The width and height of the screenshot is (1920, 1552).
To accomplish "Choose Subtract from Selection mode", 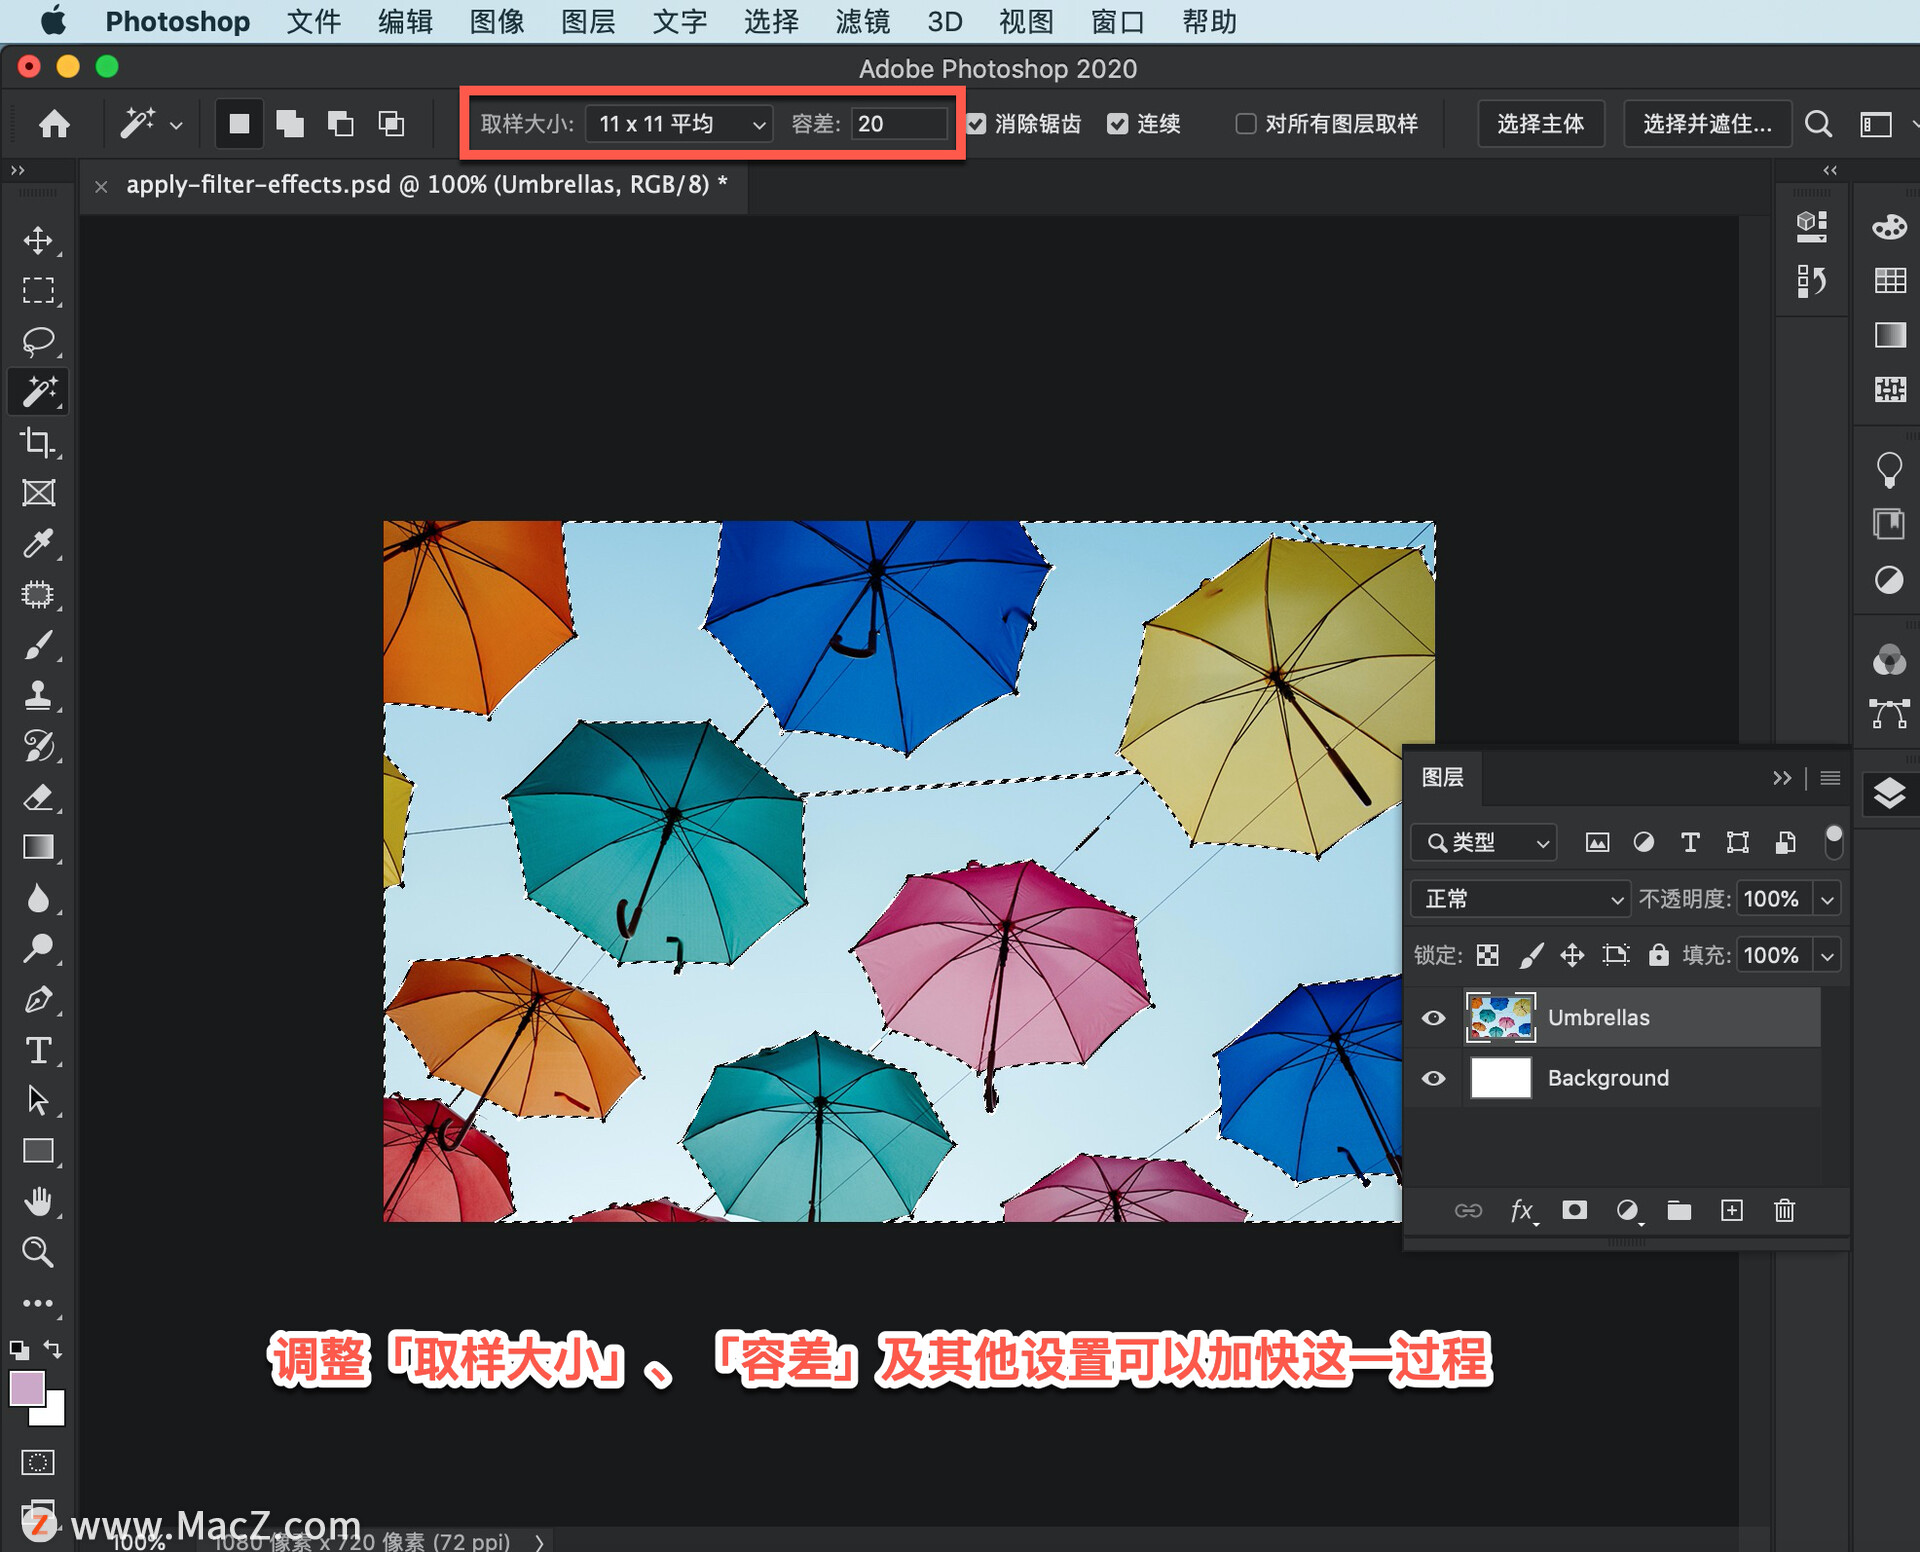I will [x=341, y=124].
